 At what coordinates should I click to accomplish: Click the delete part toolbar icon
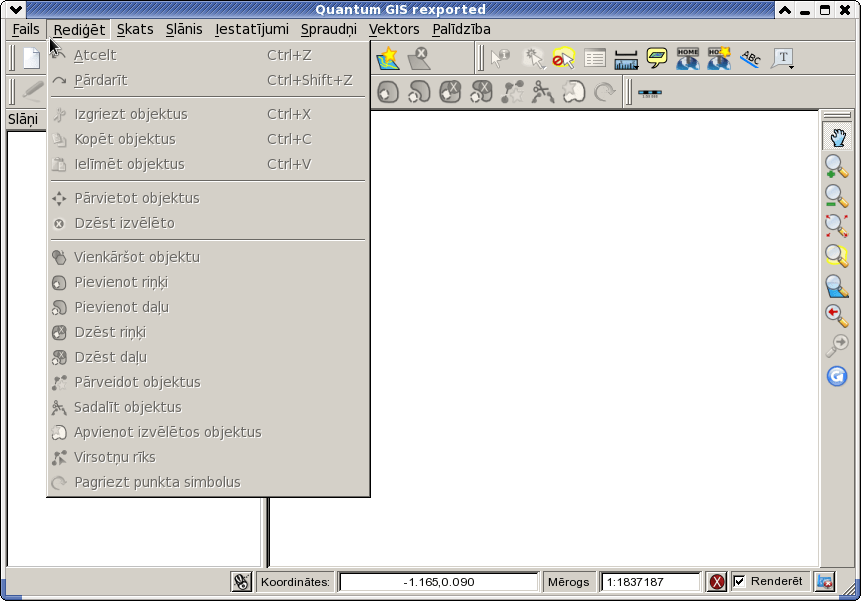(482, 92)
